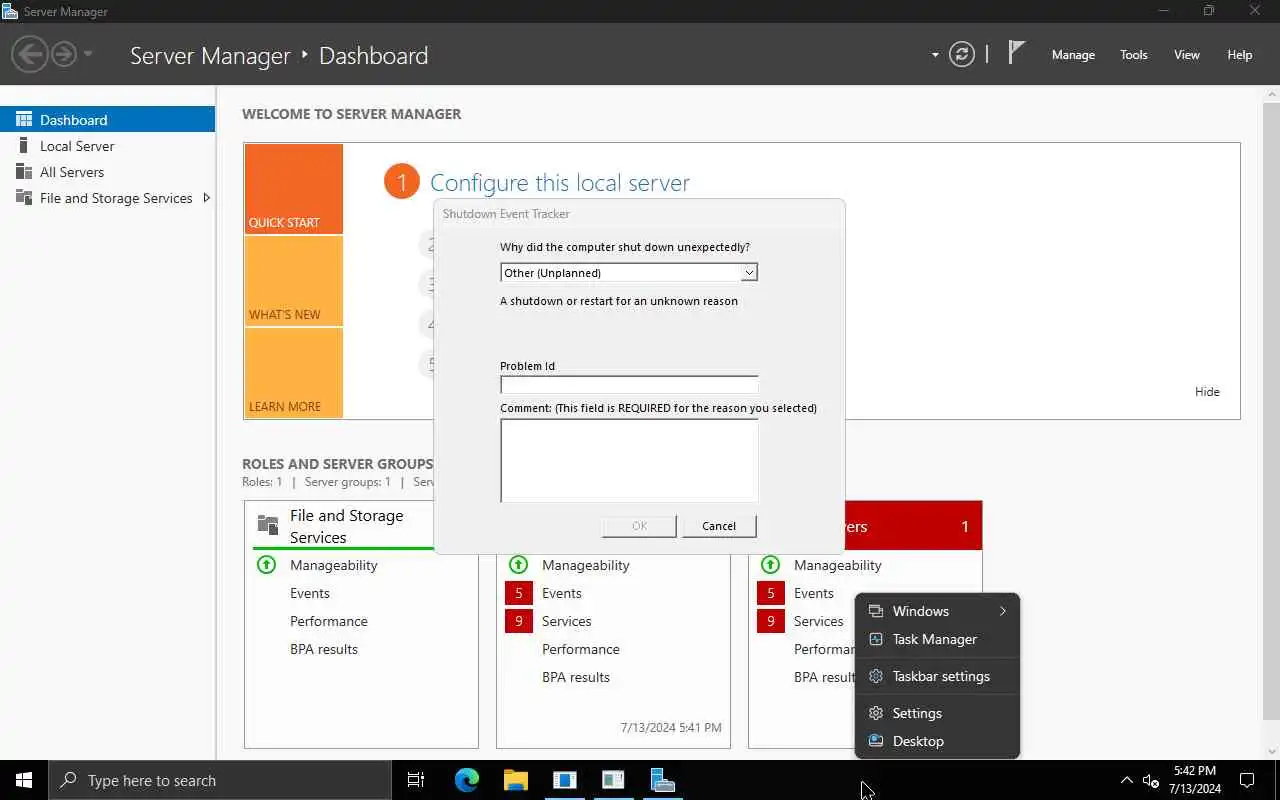The width and height of the screenshot is (1280, 800).
Task: Click Performance in the middle tile
Action: (x=580, y=649)
